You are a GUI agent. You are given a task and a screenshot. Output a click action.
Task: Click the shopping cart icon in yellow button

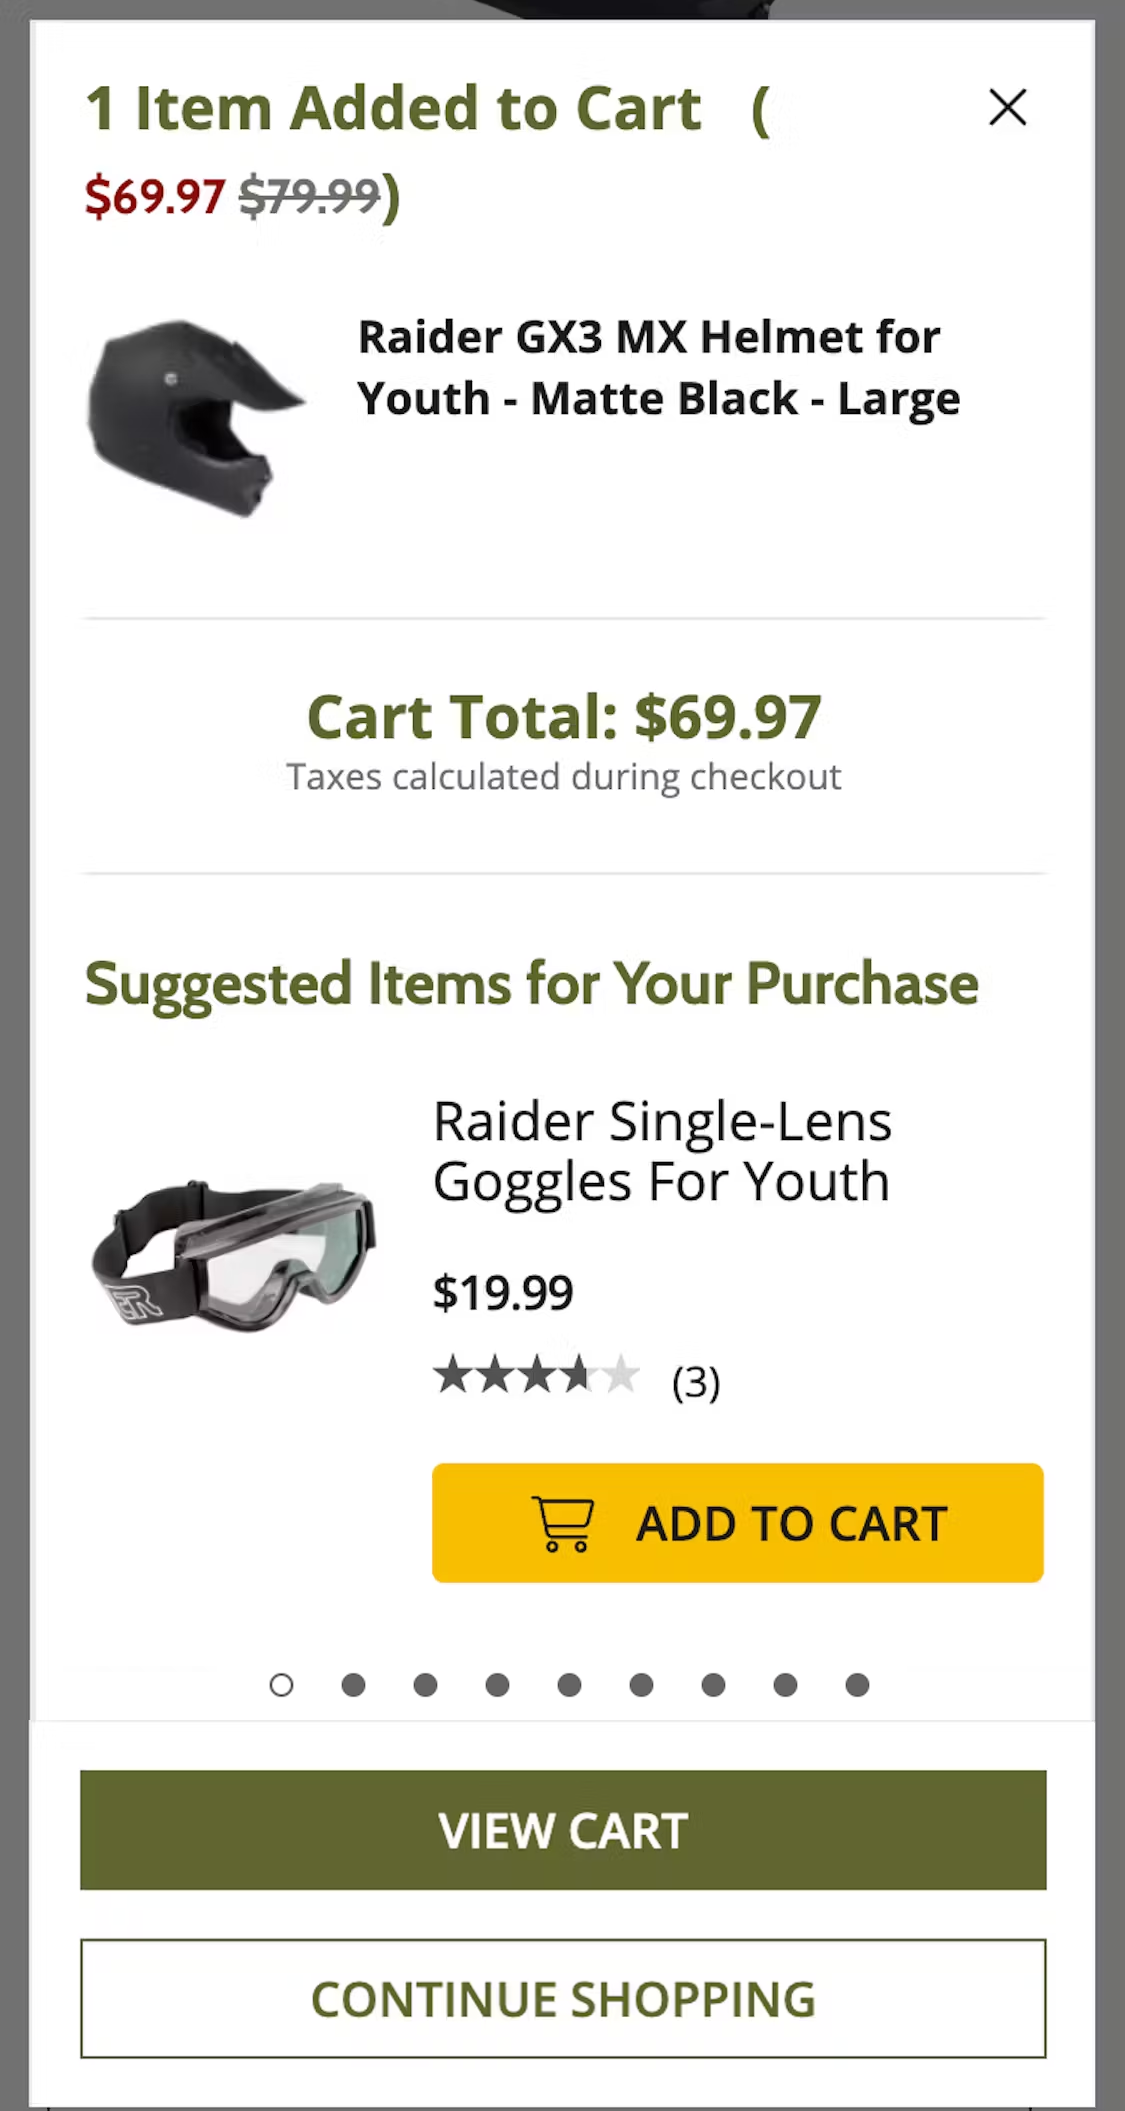coord(564,1524)
